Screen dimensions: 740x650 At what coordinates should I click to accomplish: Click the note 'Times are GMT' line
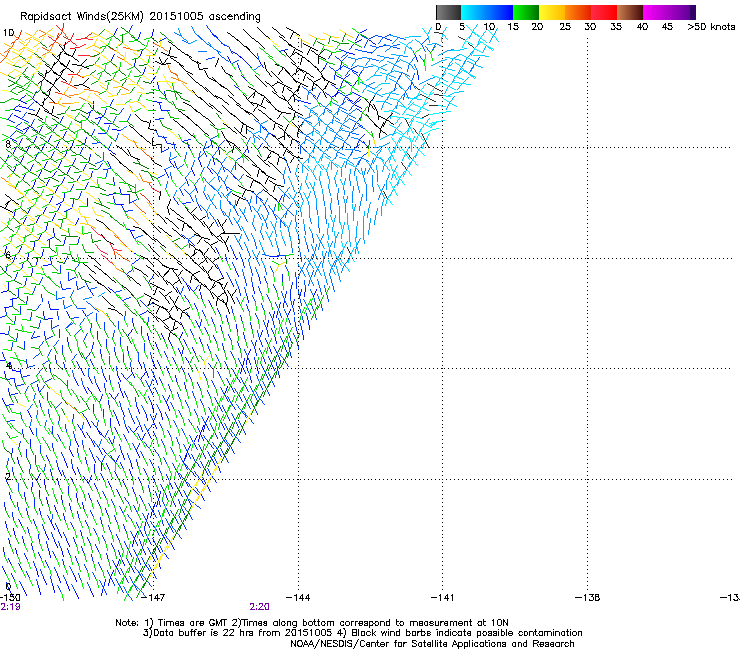click(312, 623)
